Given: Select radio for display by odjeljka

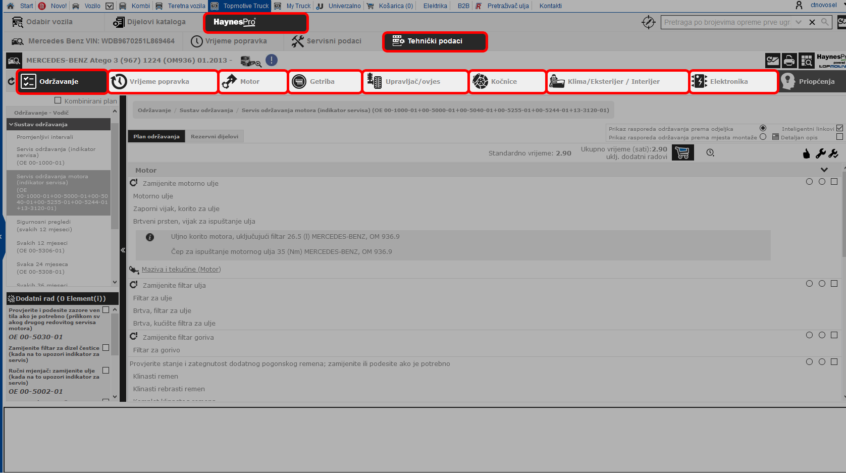Looking at the screenshot, I should (x=762, y=128).
